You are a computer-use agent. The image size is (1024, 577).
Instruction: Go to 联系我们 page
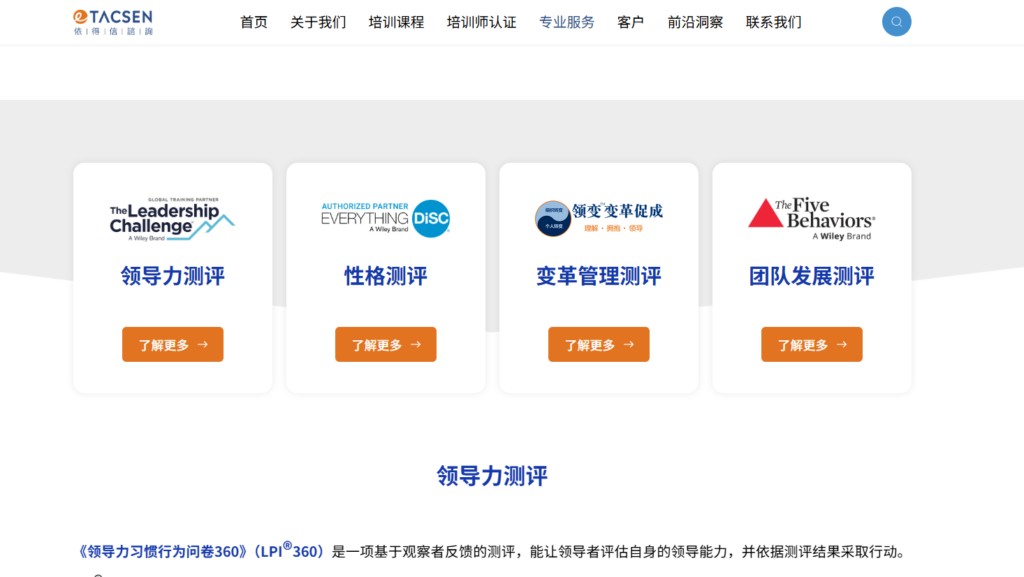[x=773, y=22]
